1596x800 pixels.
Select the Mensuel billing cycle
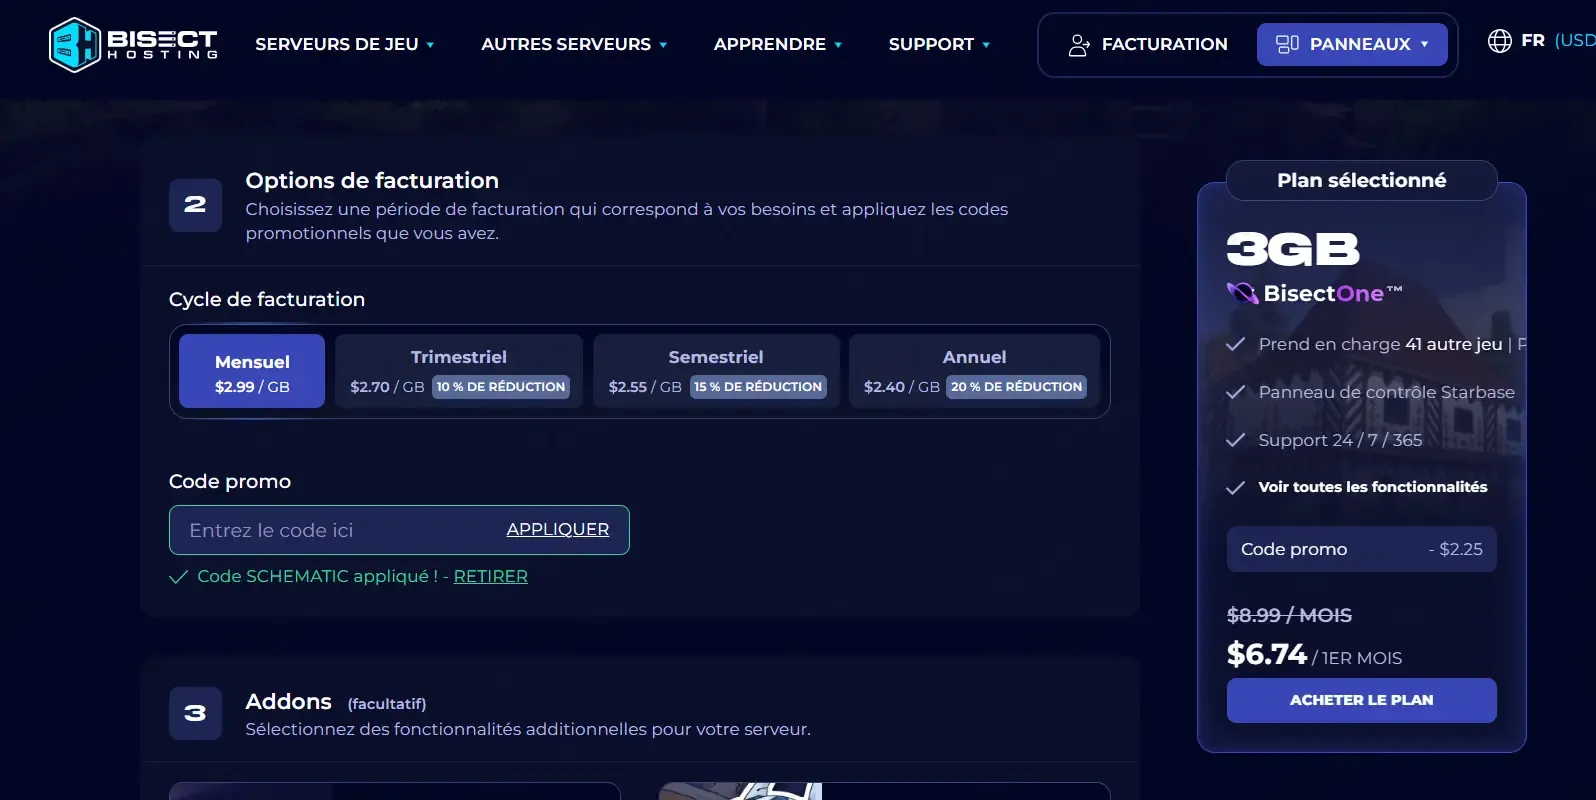pyautogui.click(x=252, y=371)
